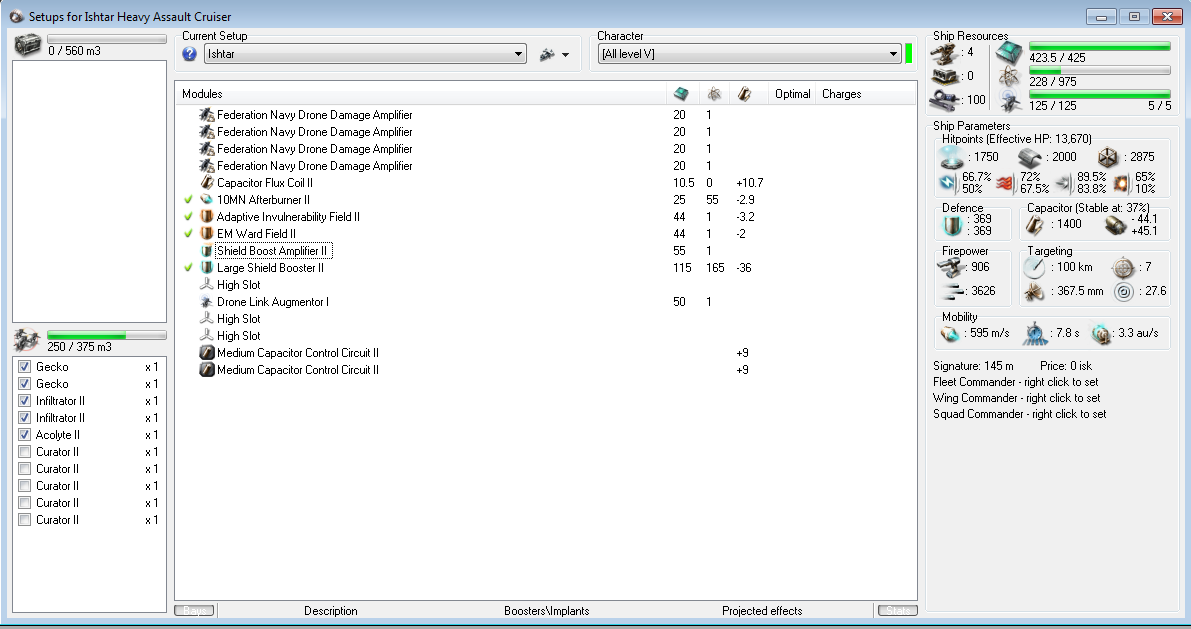Open the Character All level V dropdown
1191x629 pixels.
[x=892, y=54]
